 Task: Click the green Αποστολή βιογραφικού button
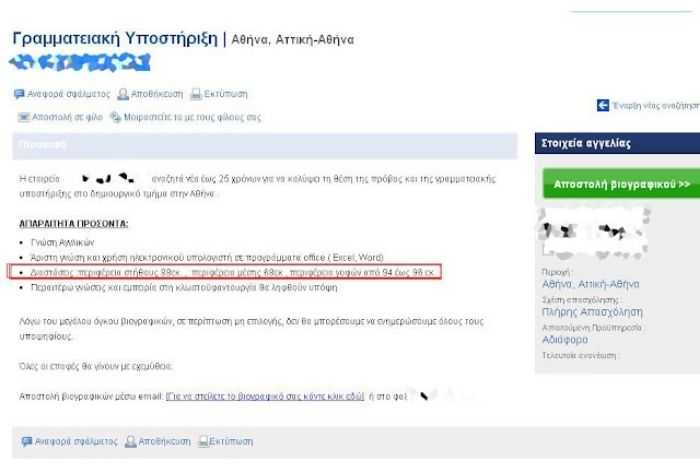[621, 184]
